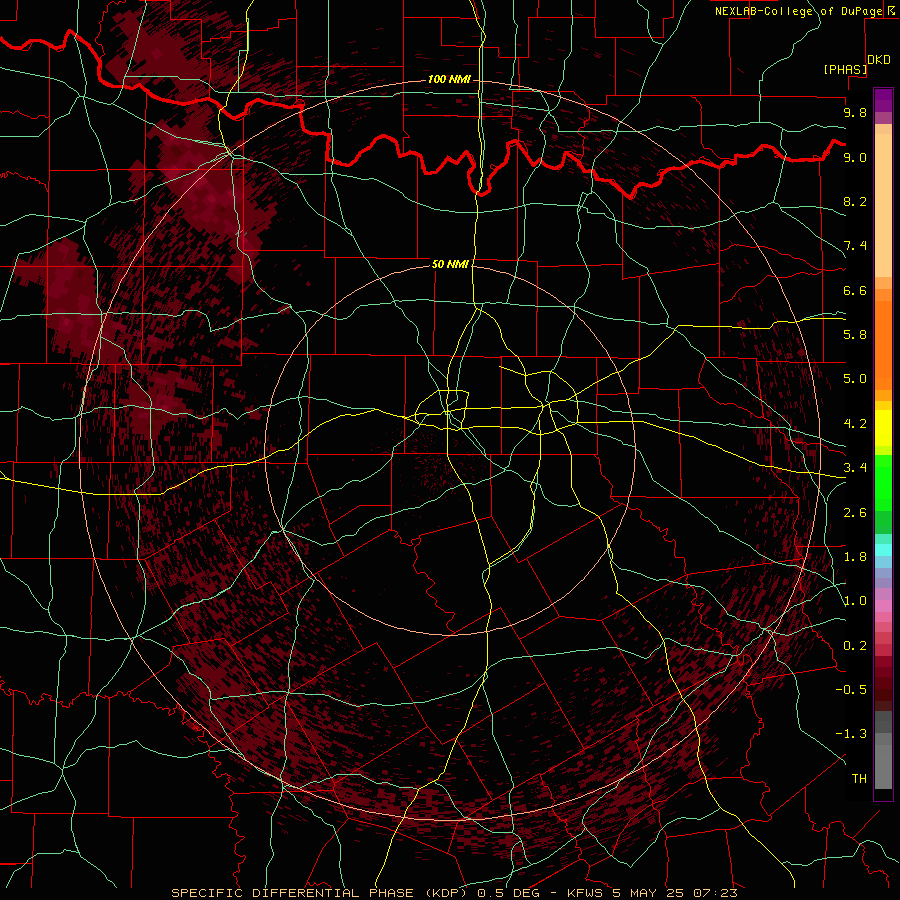Click the 1.0 value on the scale
The image size is (900, 900).
tap(855, 601)
